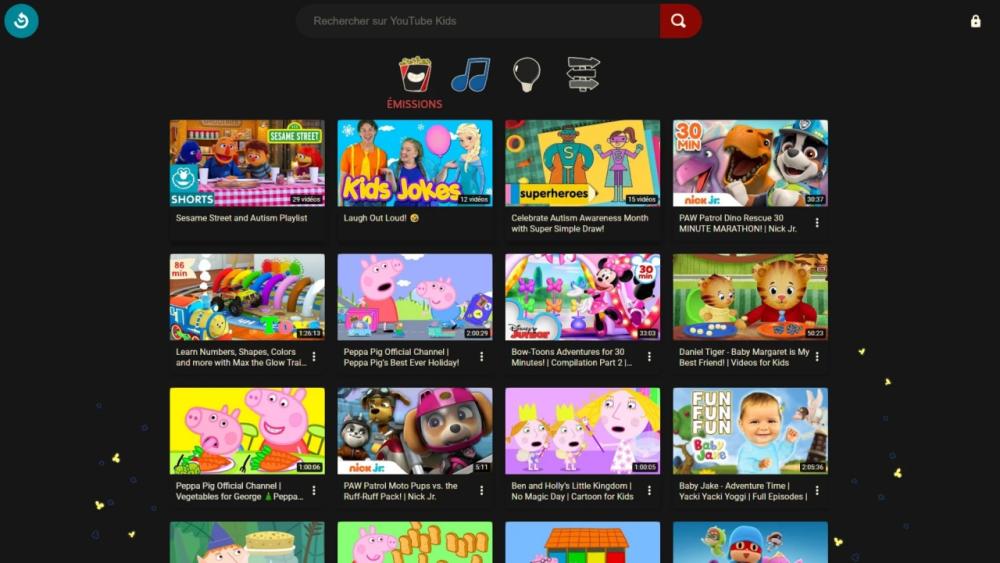This screenshot has height=563, width=1000.
Task: Click the teal back arrow icon
Action: pos(21,20)
